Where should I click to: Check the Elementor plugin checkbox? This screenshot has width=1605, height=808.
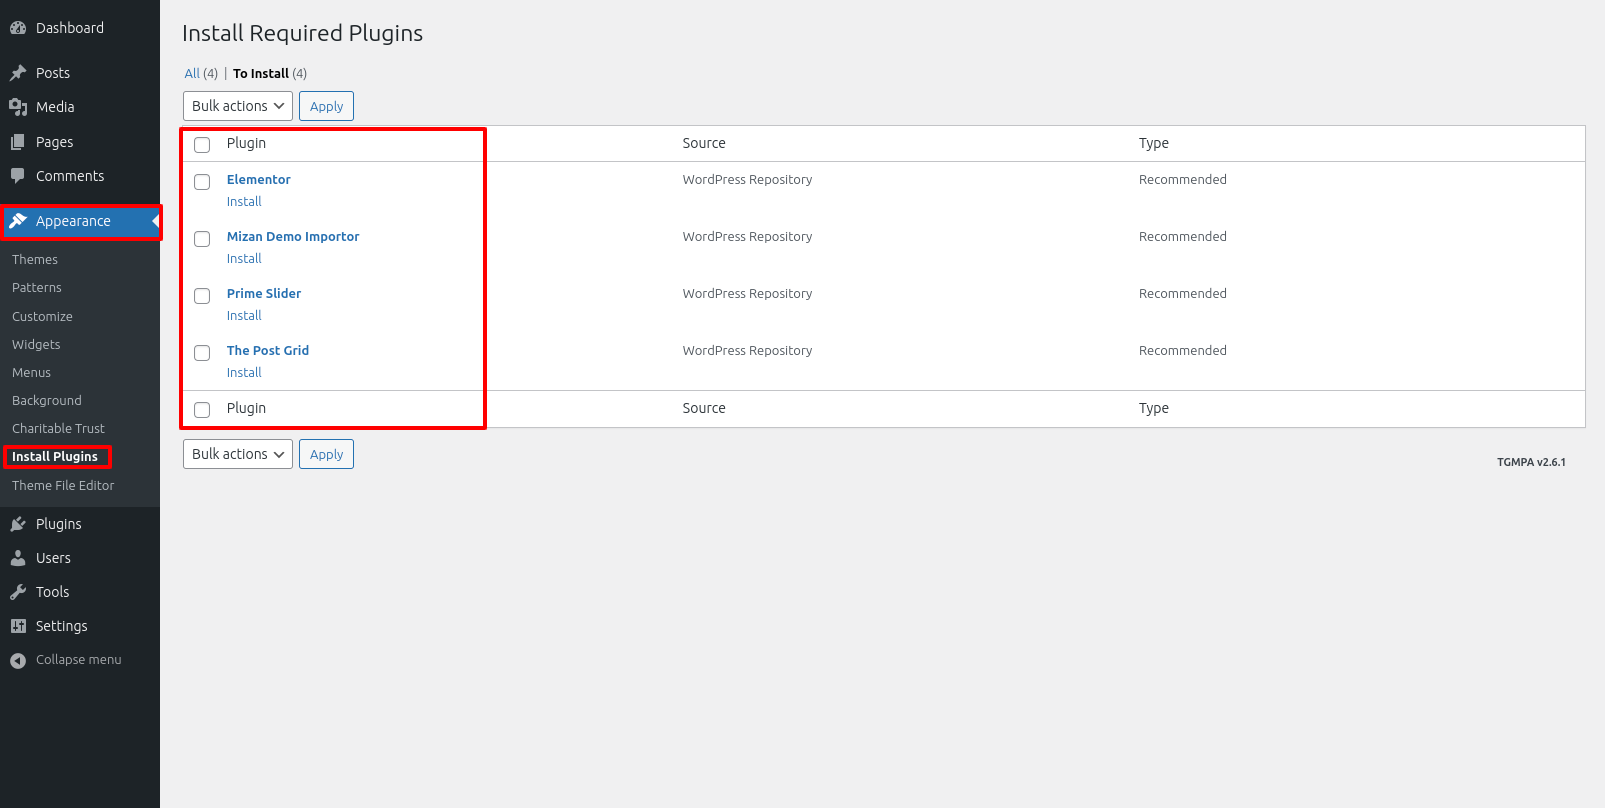point(202,182)
